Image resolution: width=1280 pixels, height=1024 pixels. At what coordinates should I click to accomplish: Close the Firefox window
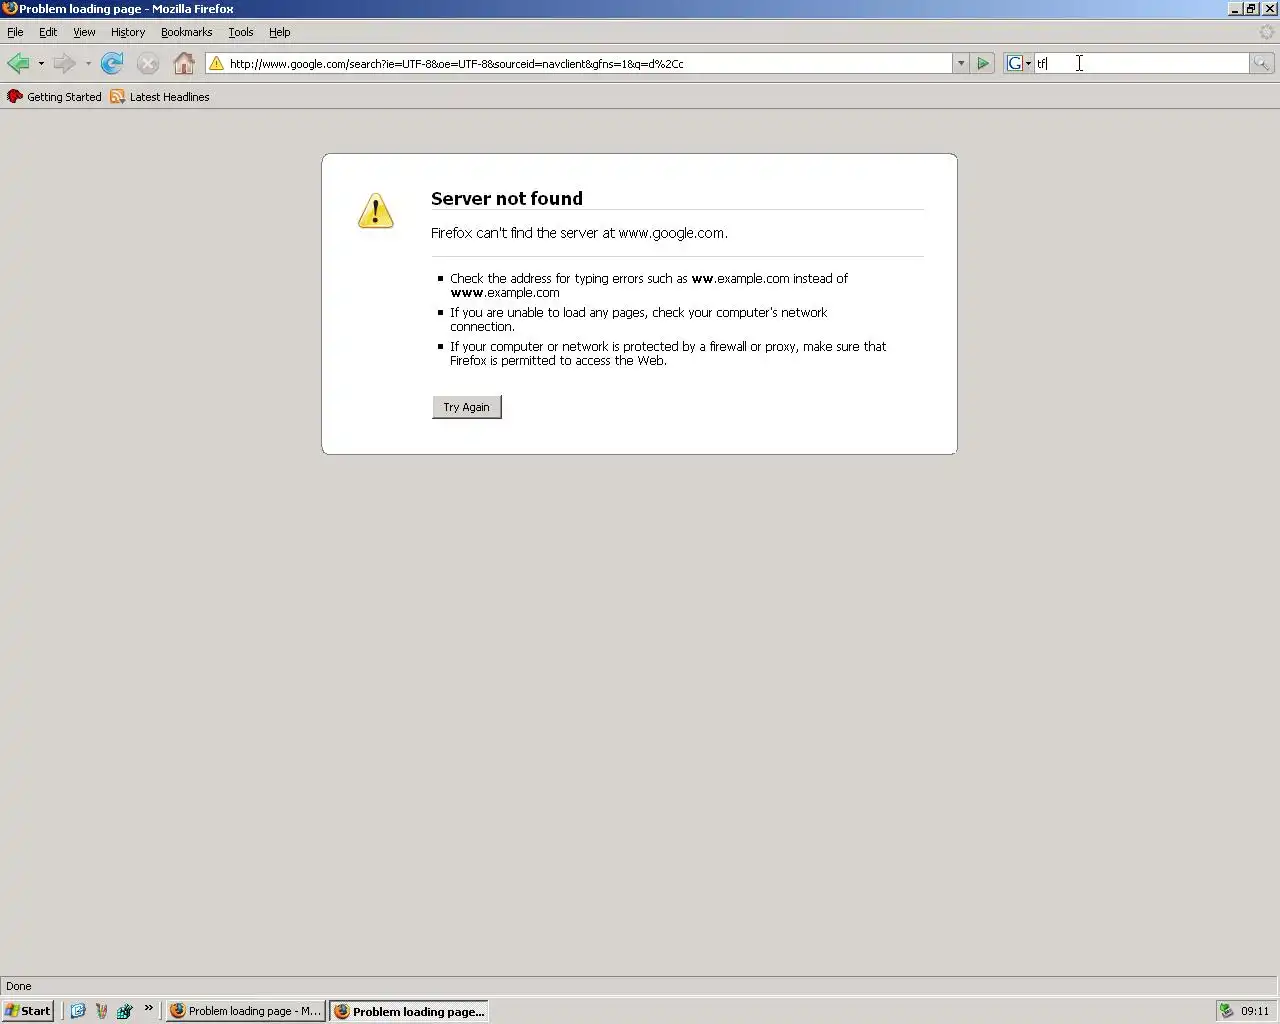pos(1269,9)
